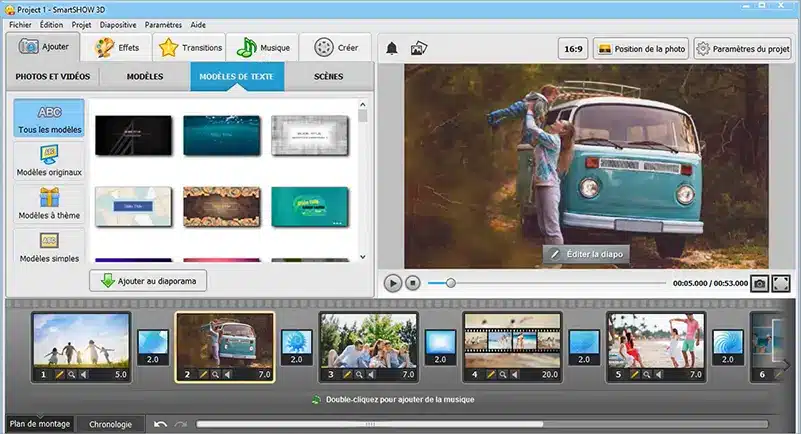Stop the slideshow preview playback
The height and width of the screenshot is (434, 801).
(x=413, y=284)
